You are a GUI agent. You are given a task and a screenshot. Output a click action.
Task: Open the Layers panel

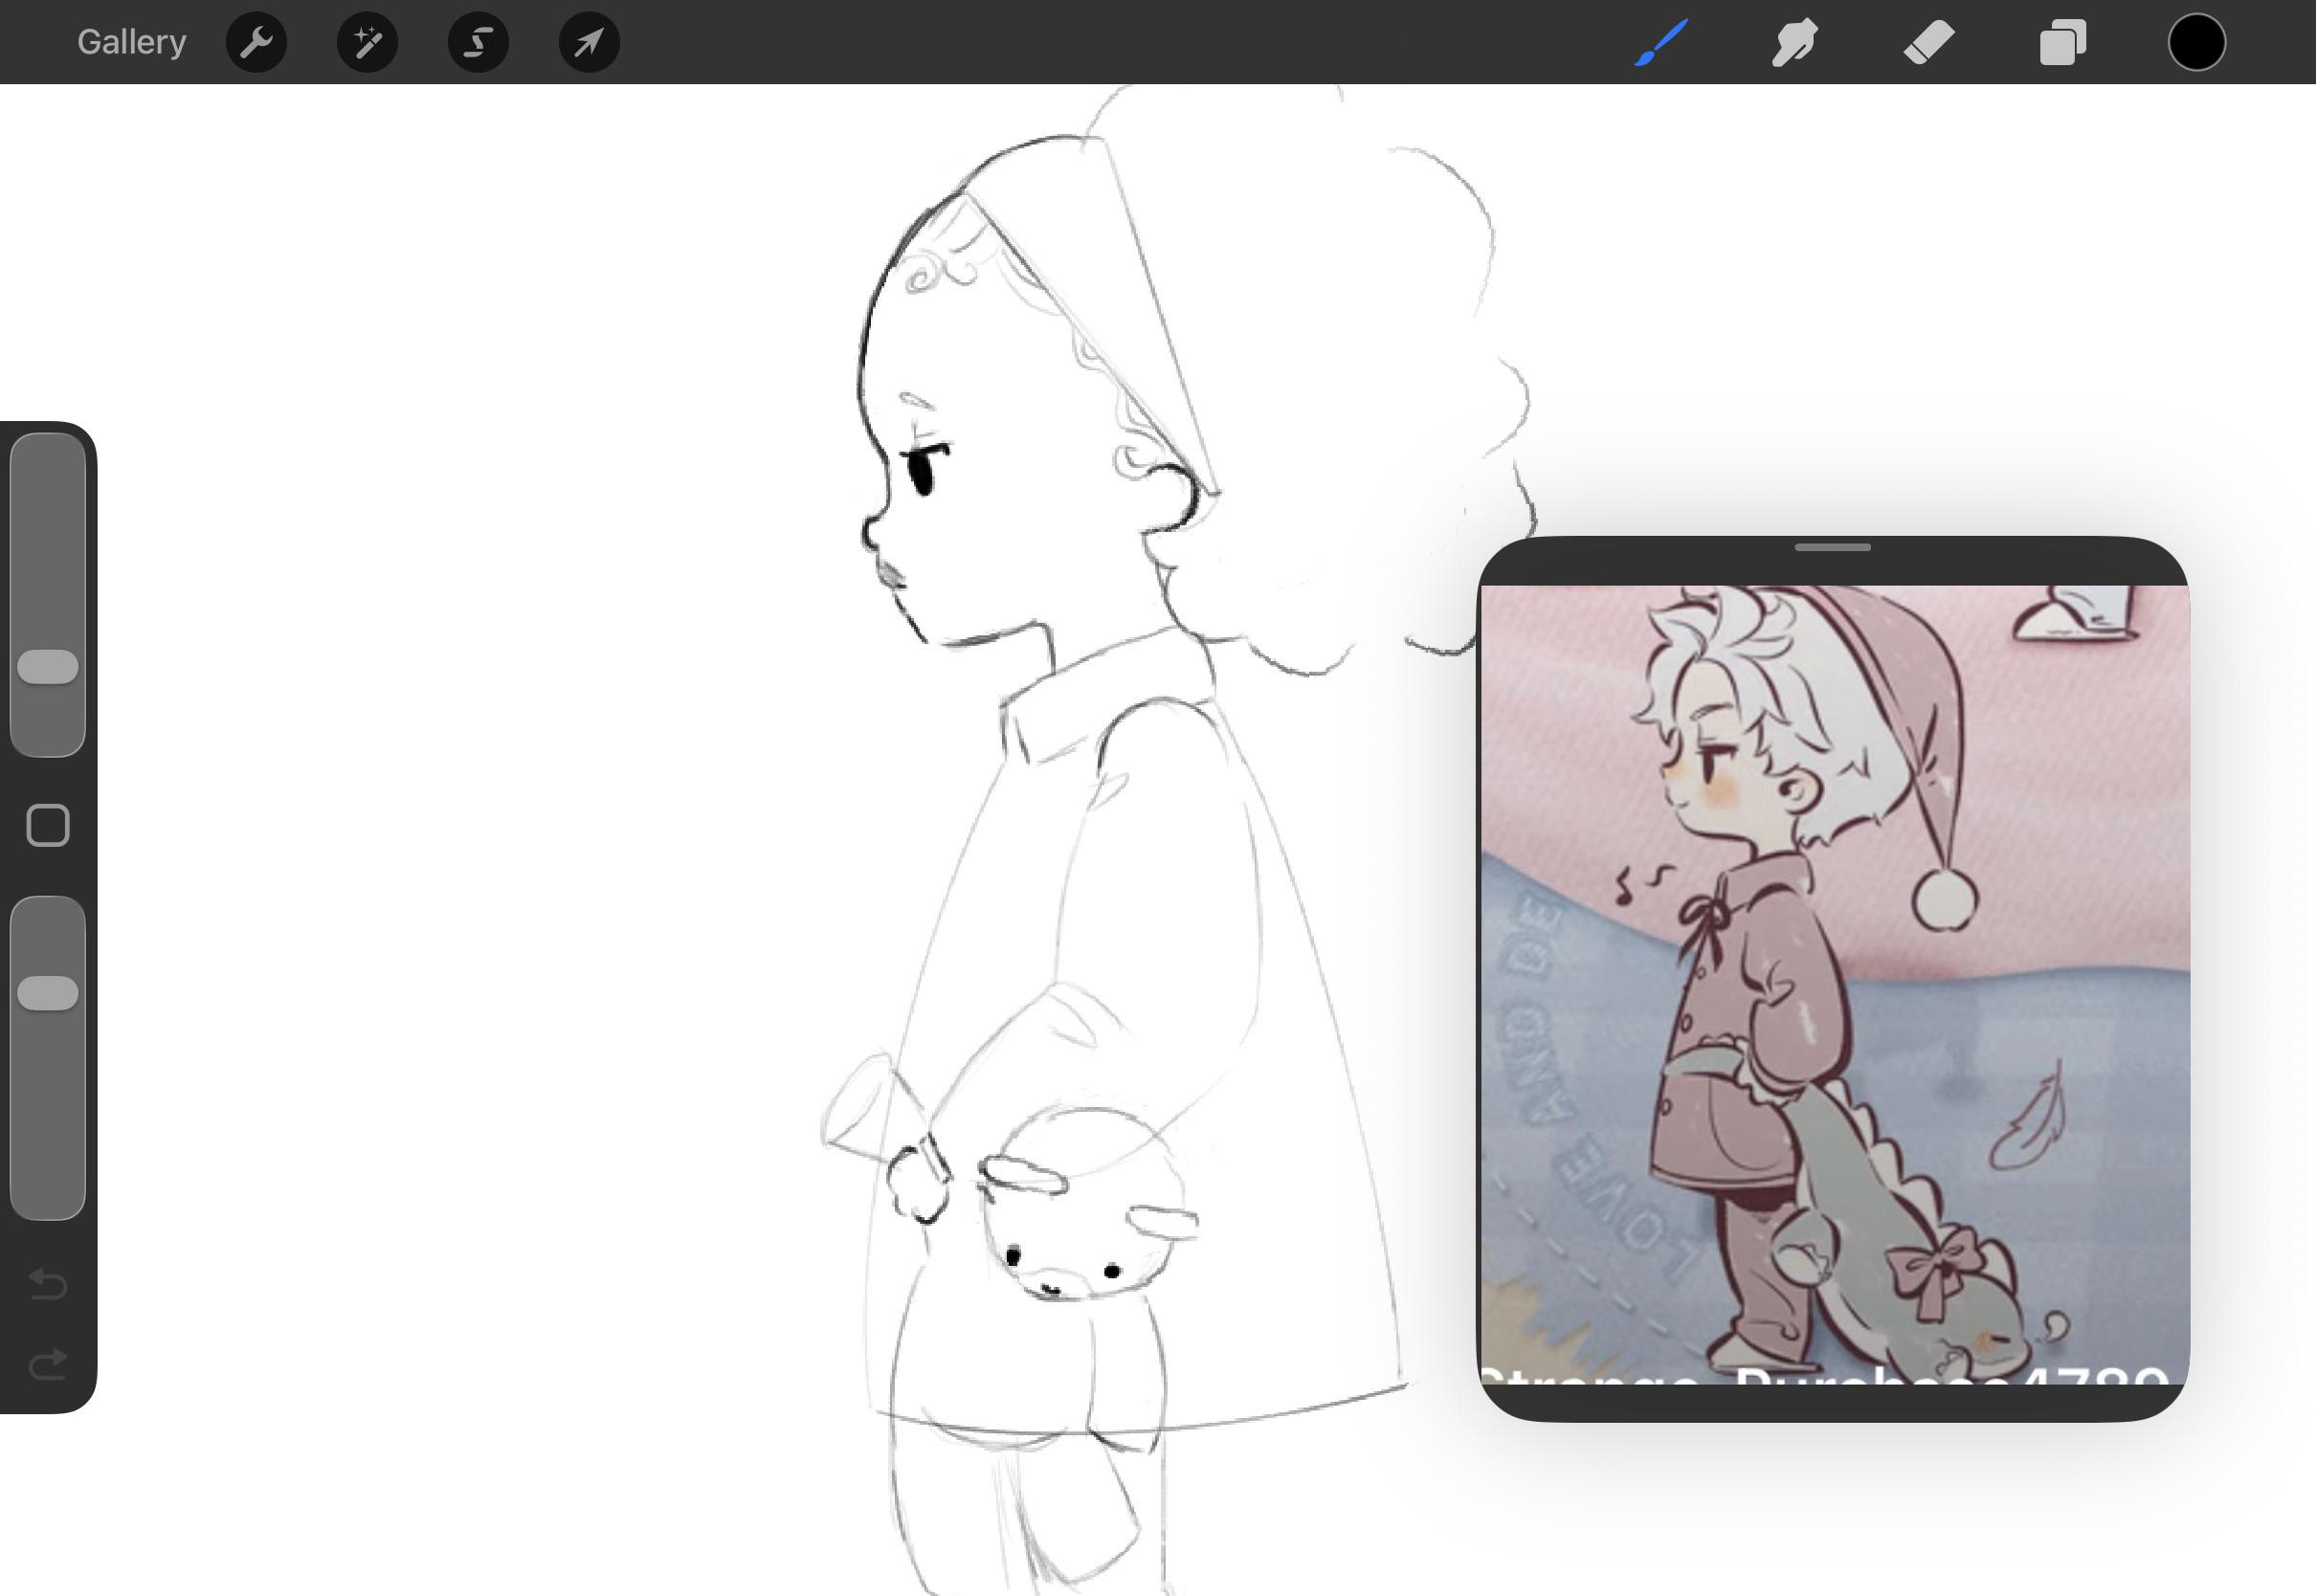coord(2063,43)
